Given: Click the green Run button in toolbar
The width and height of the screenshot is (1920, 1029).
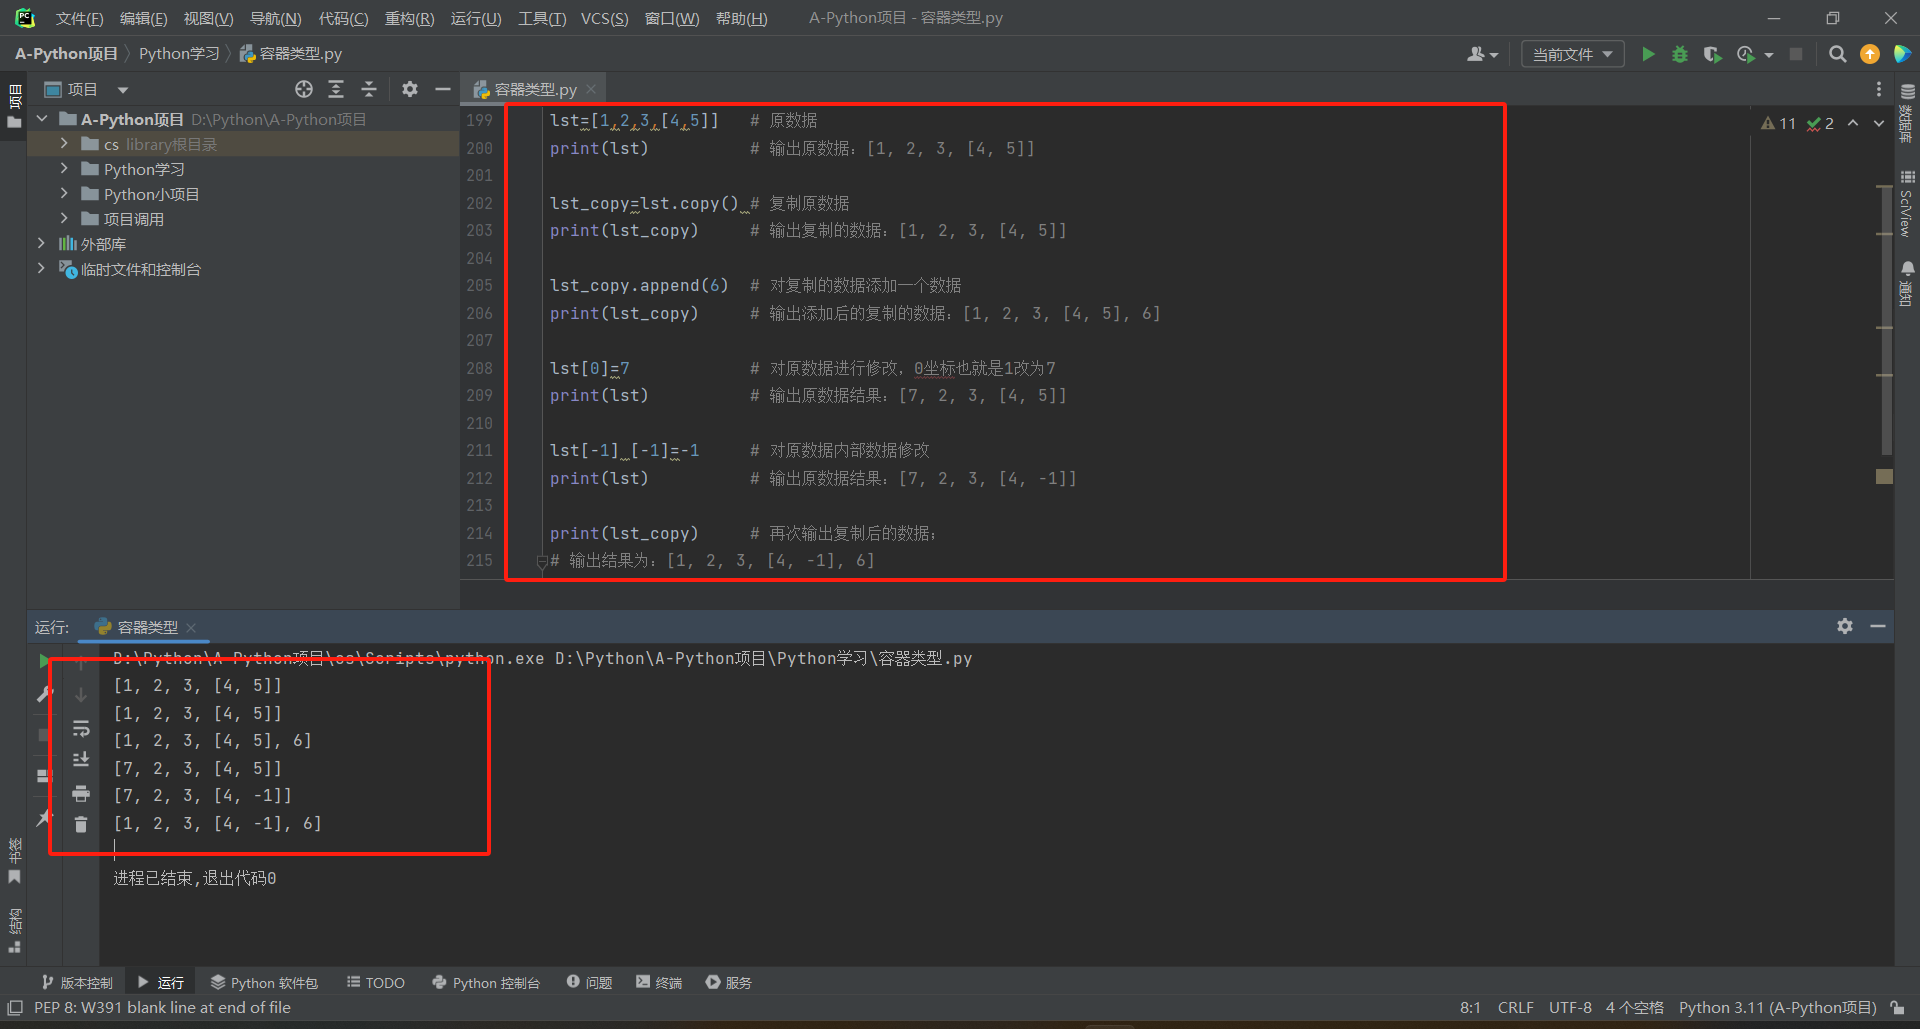Looking at the screenshot, I should click(1648, 54).
